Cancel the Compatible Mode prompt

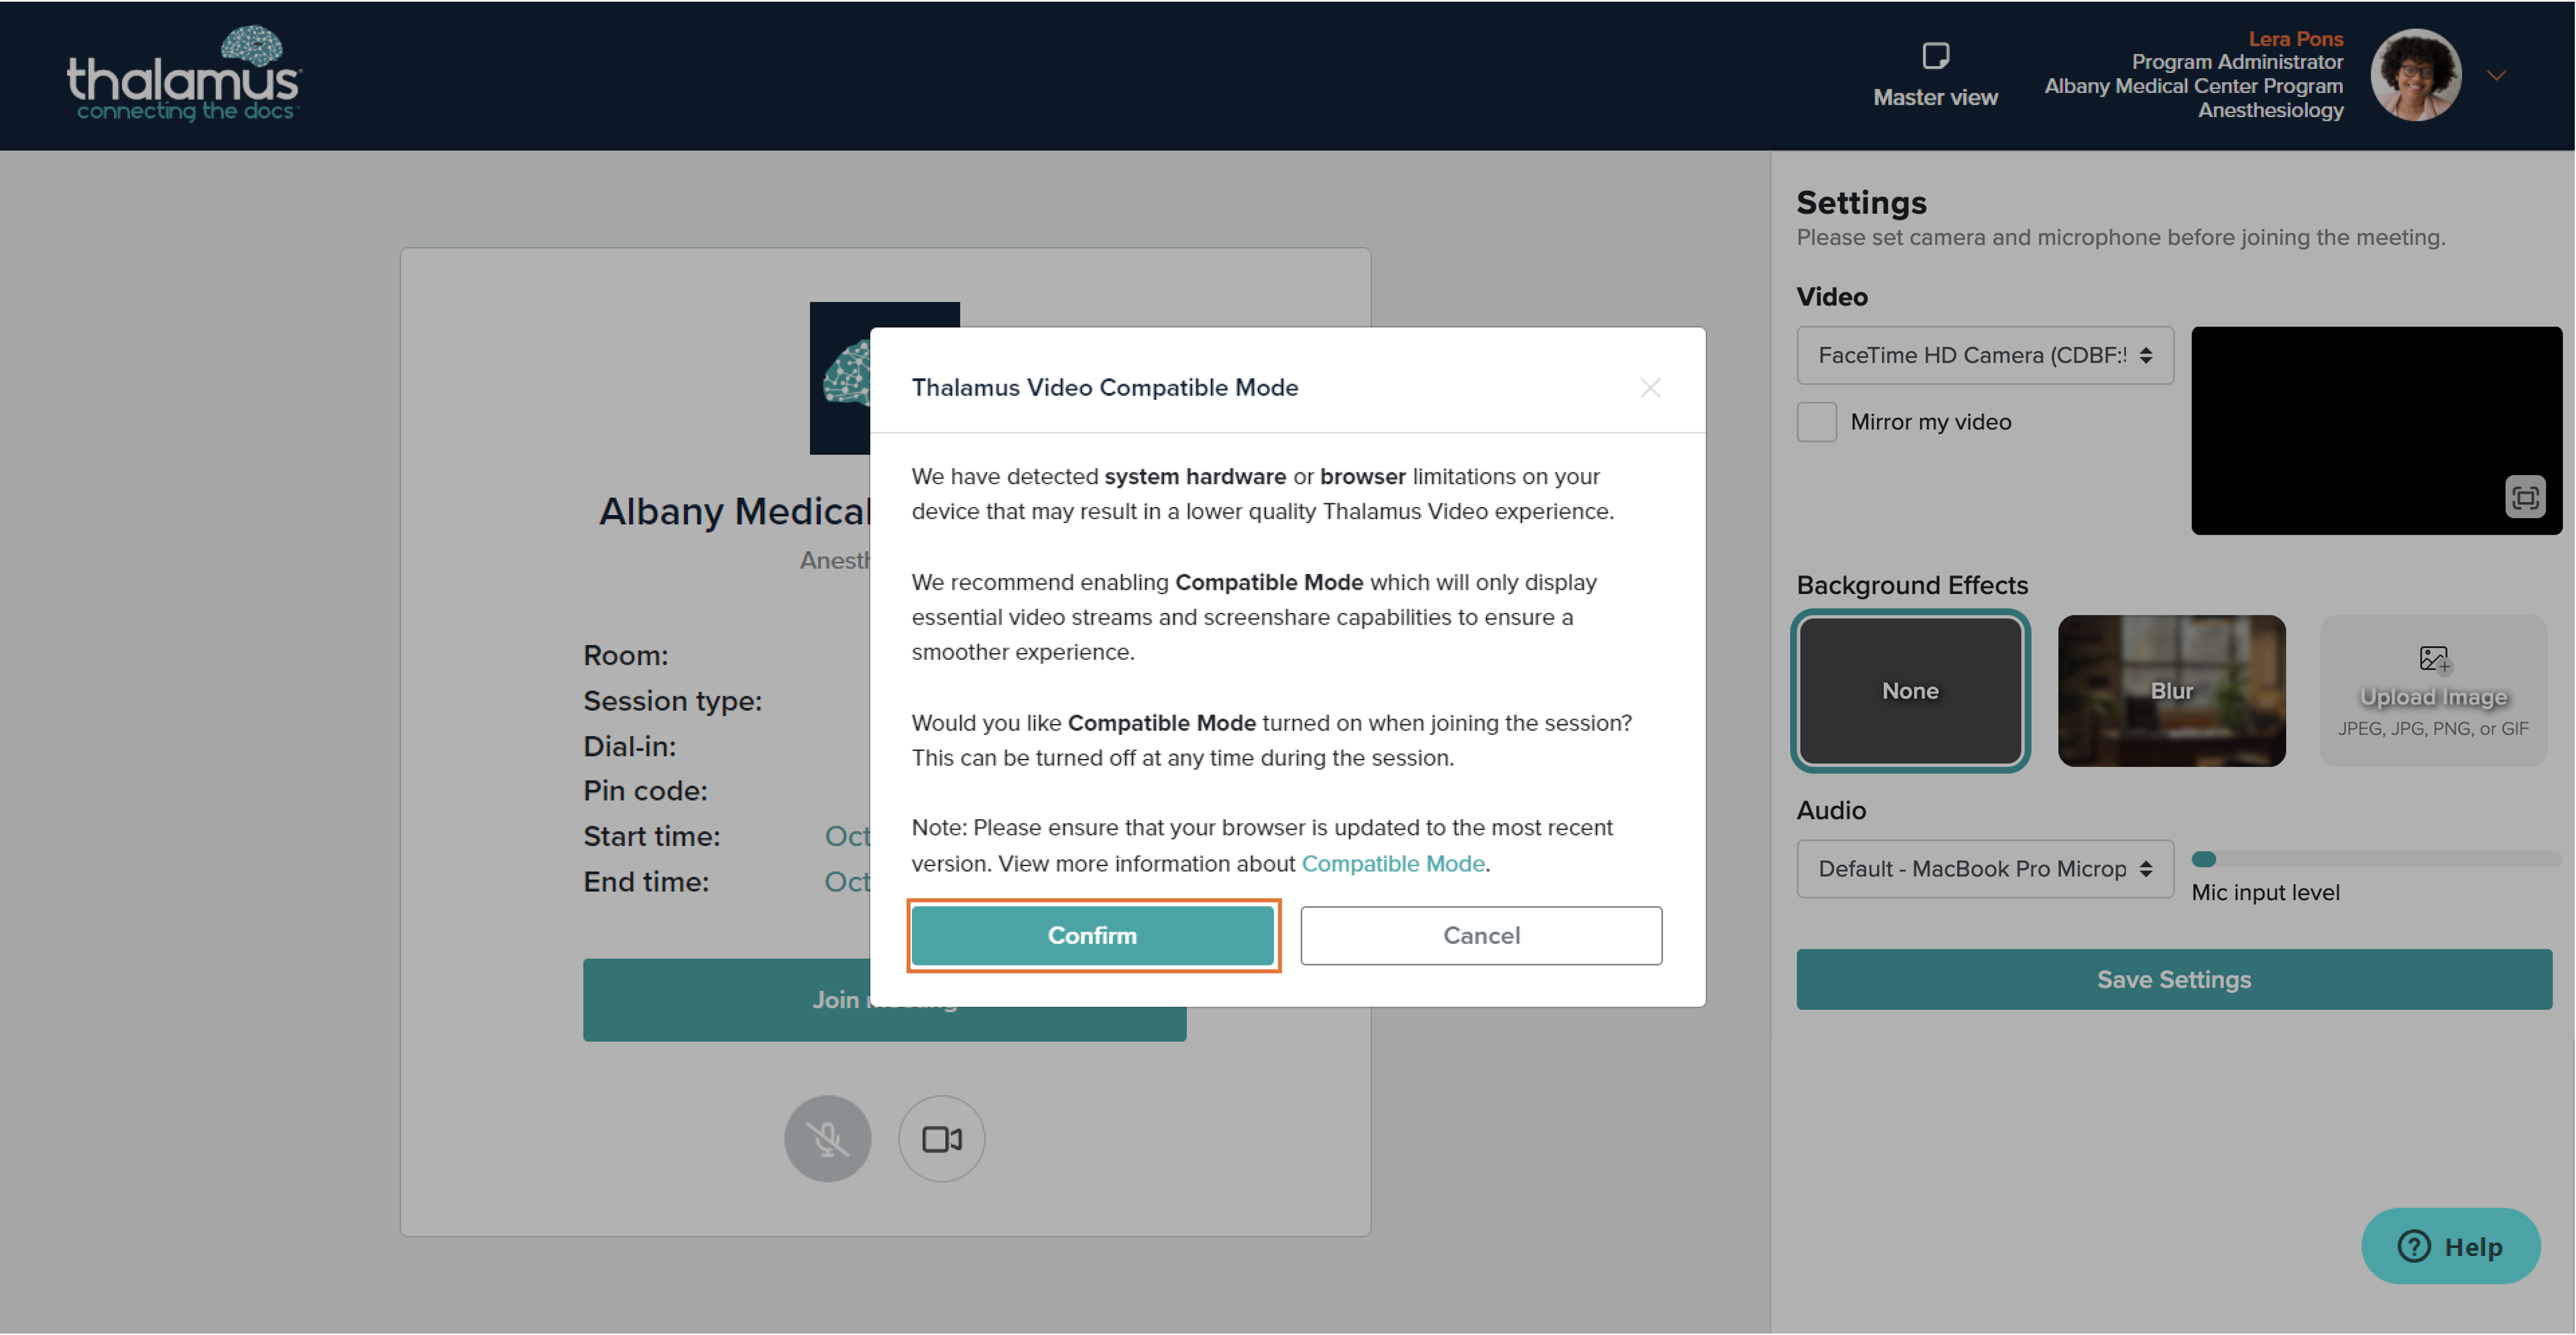1481,935
